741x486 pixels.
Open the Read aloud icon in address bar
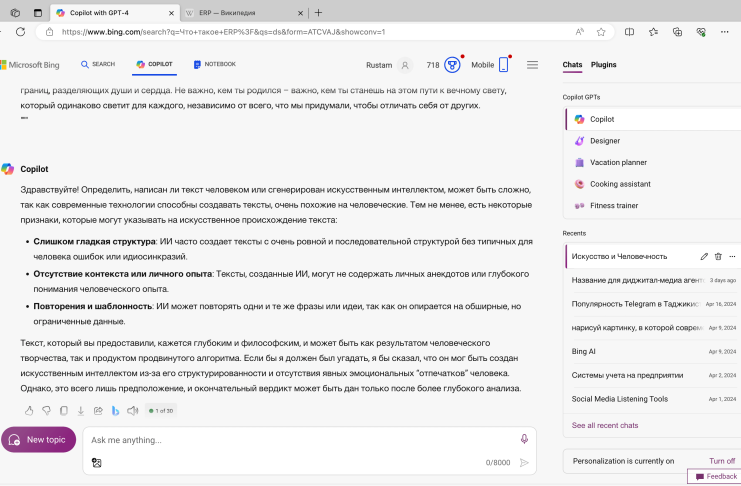coord(579,32)
